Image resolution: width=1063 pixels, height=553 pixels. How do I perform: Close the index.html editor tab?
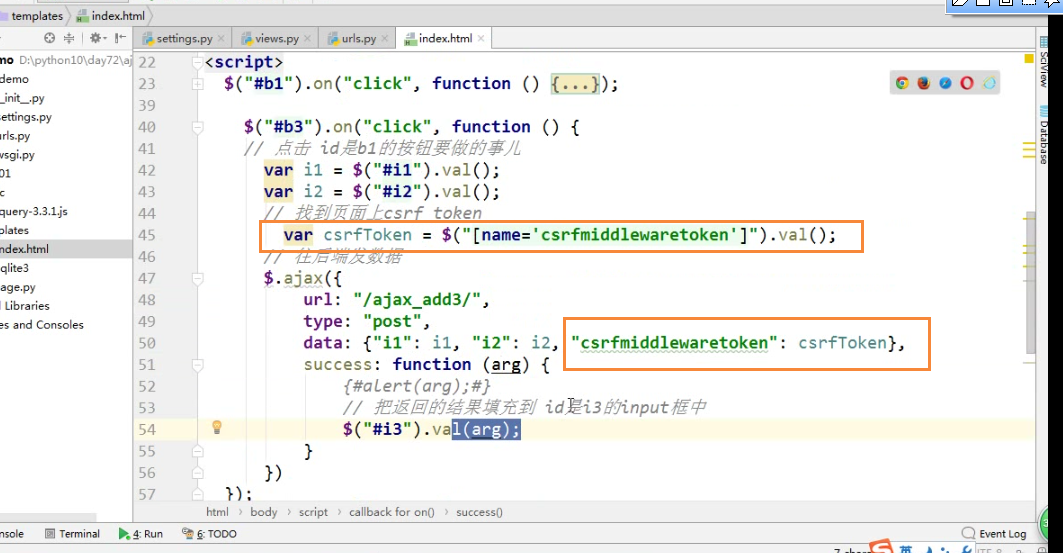pos(481,39)
